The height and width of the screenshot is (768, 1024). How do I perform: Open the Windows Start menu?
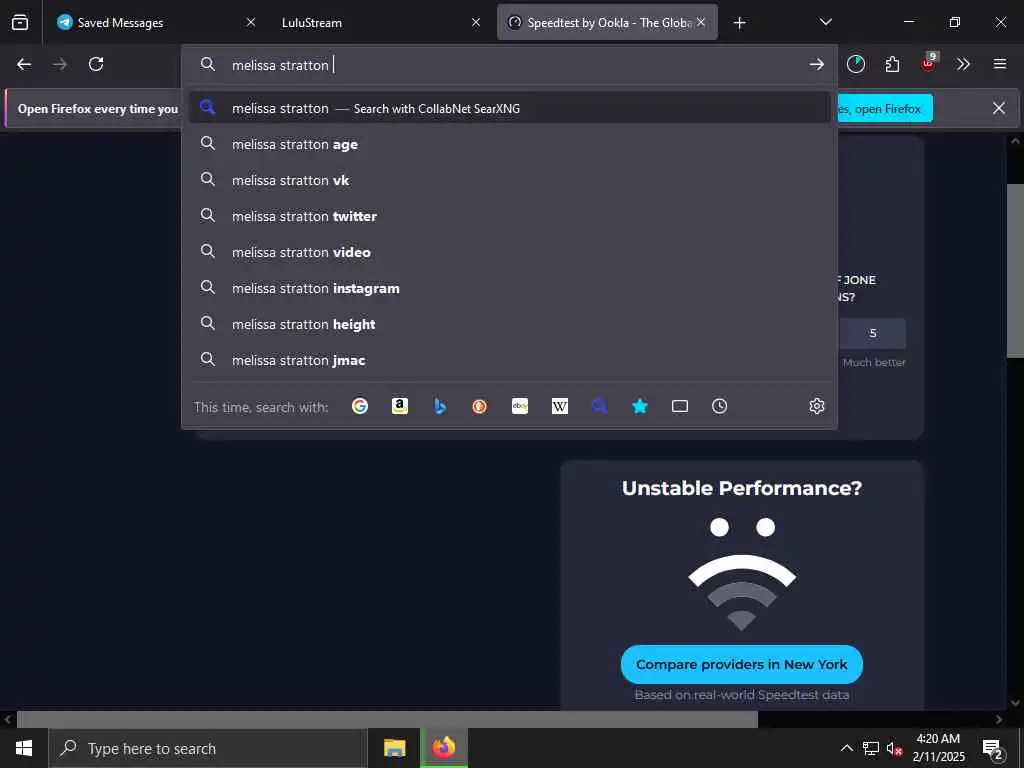(x=24, y=748)
